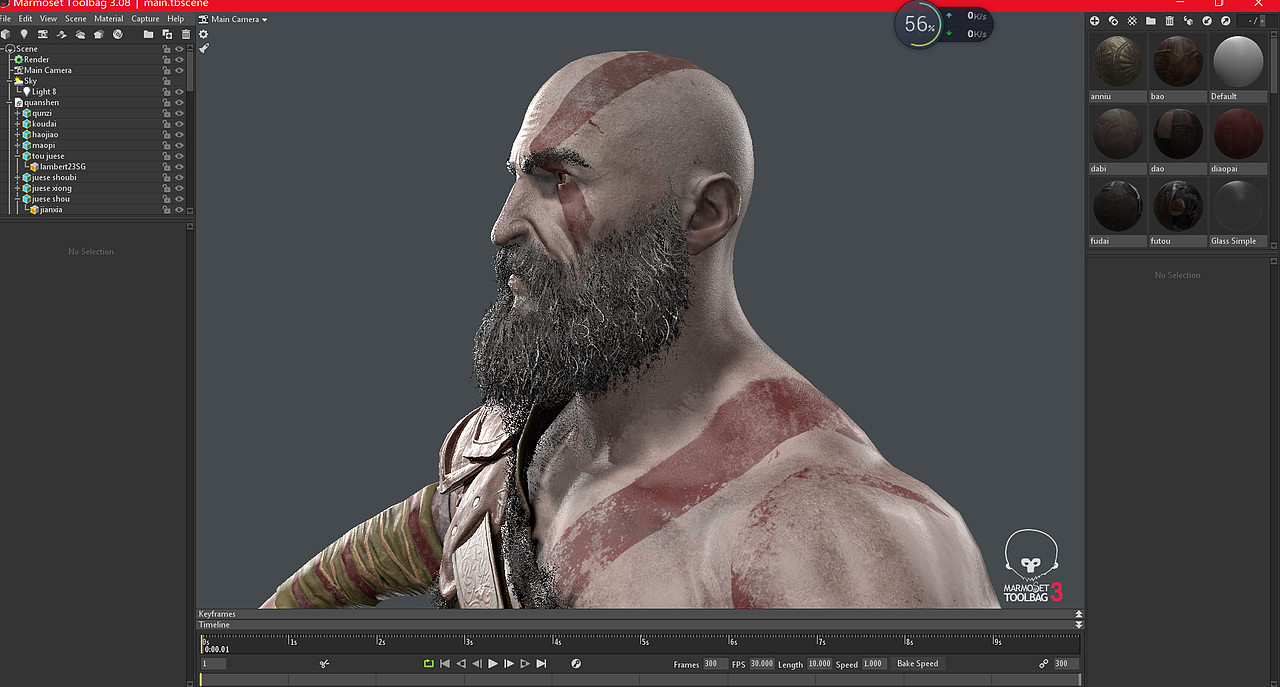Step forward one frame
The height and width of the screenshot is (687, 1280).
[509, 664]
